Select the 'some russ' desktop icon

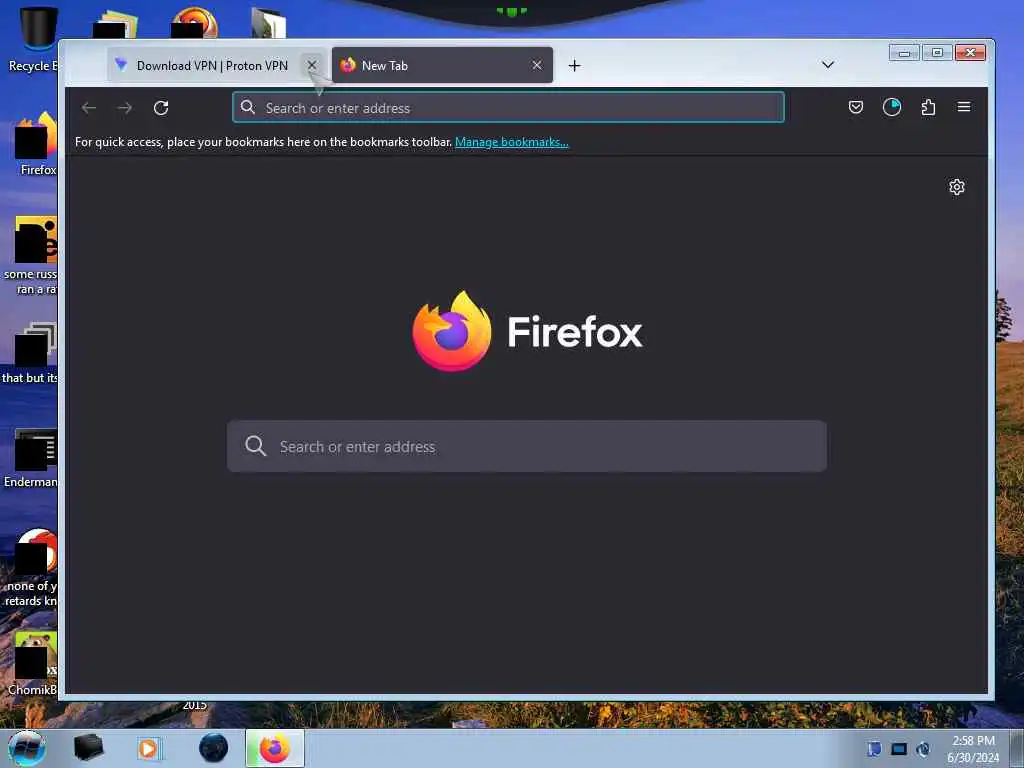31,255
